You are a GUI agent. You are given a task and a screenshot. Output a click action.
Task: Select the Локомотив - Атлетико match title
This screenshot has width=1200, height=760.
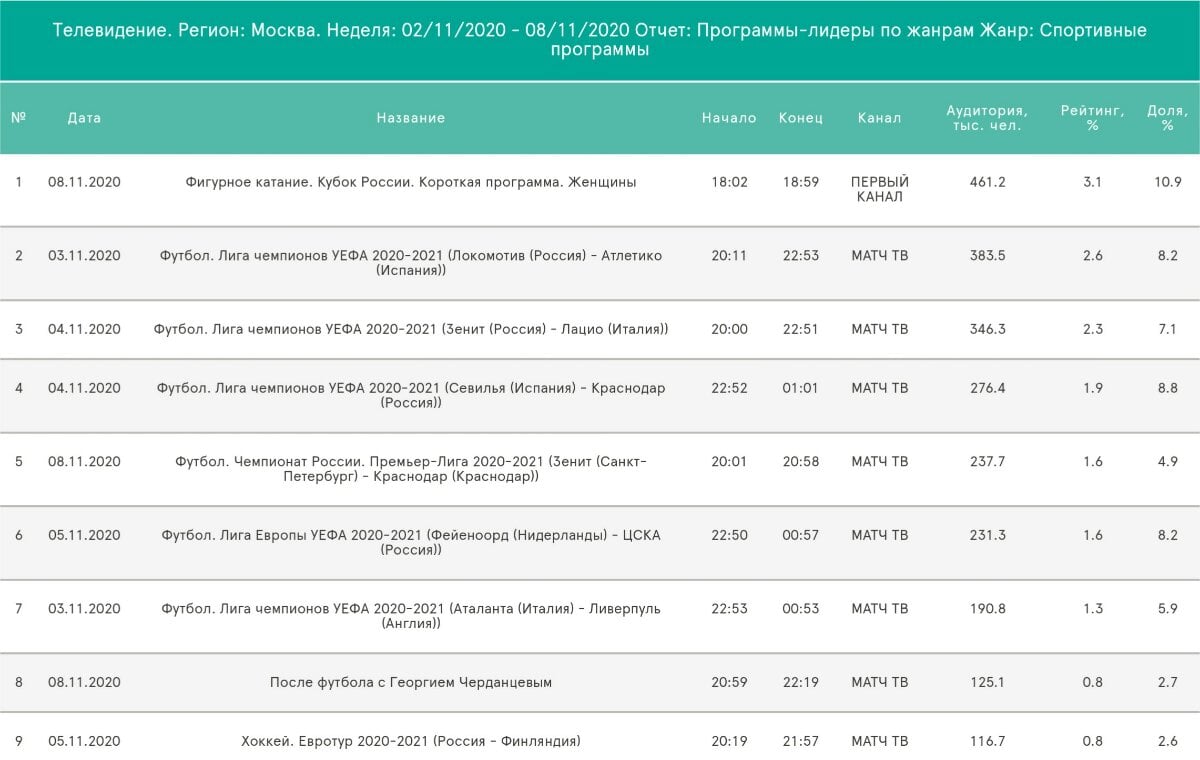pos(411,263)
